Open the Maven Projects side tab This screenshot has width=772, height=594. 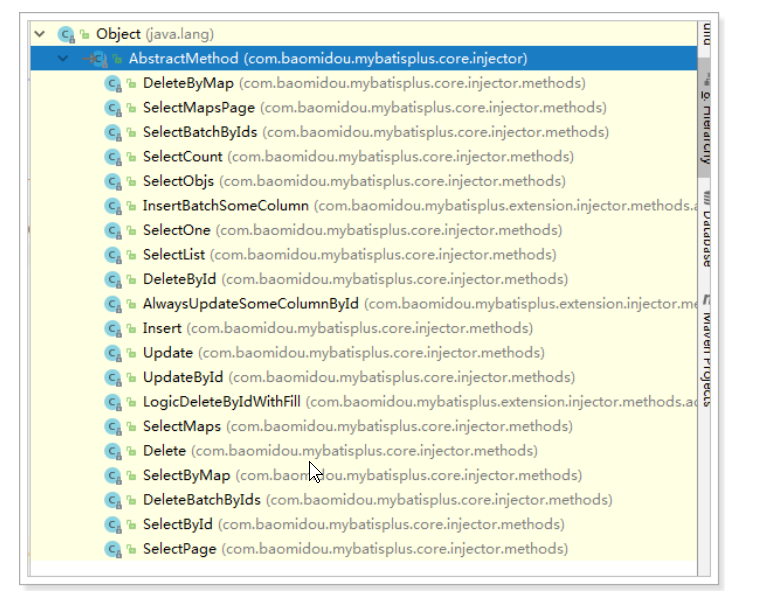(x=706, y=351)
